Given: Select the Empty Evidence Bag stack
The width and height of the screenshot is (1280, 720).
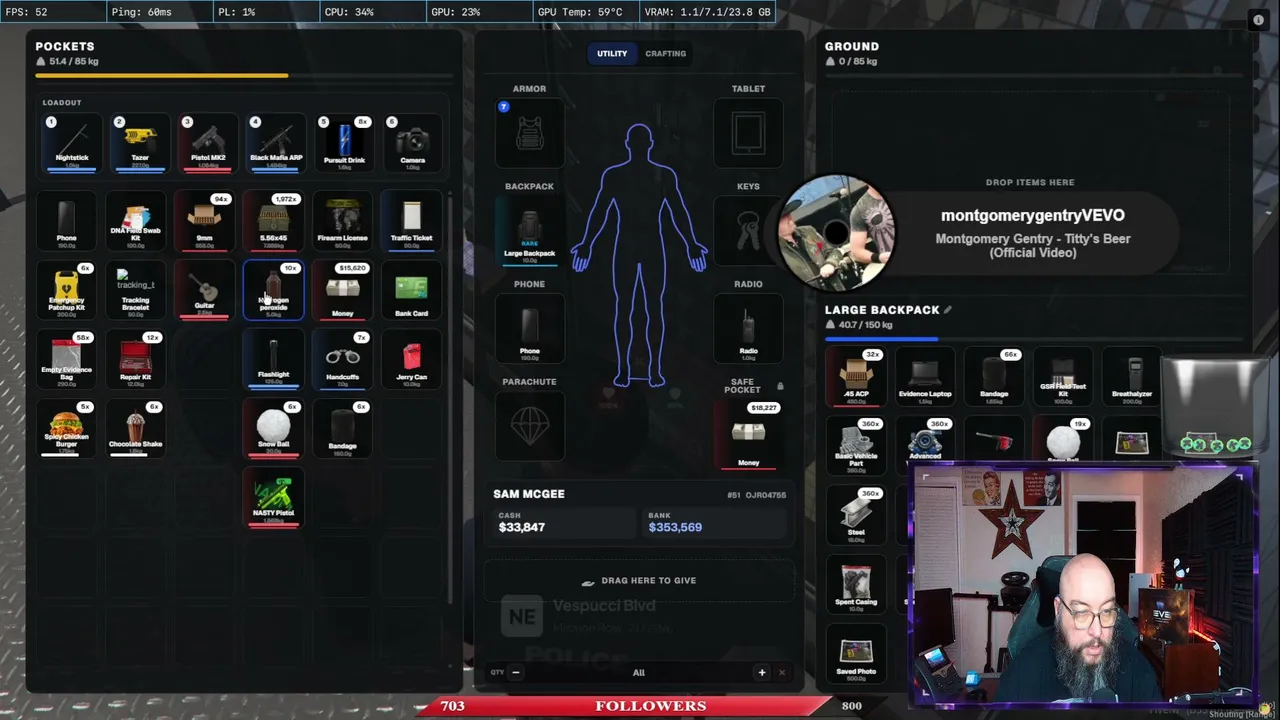Looking at the screenshot, I should (66, 360).
